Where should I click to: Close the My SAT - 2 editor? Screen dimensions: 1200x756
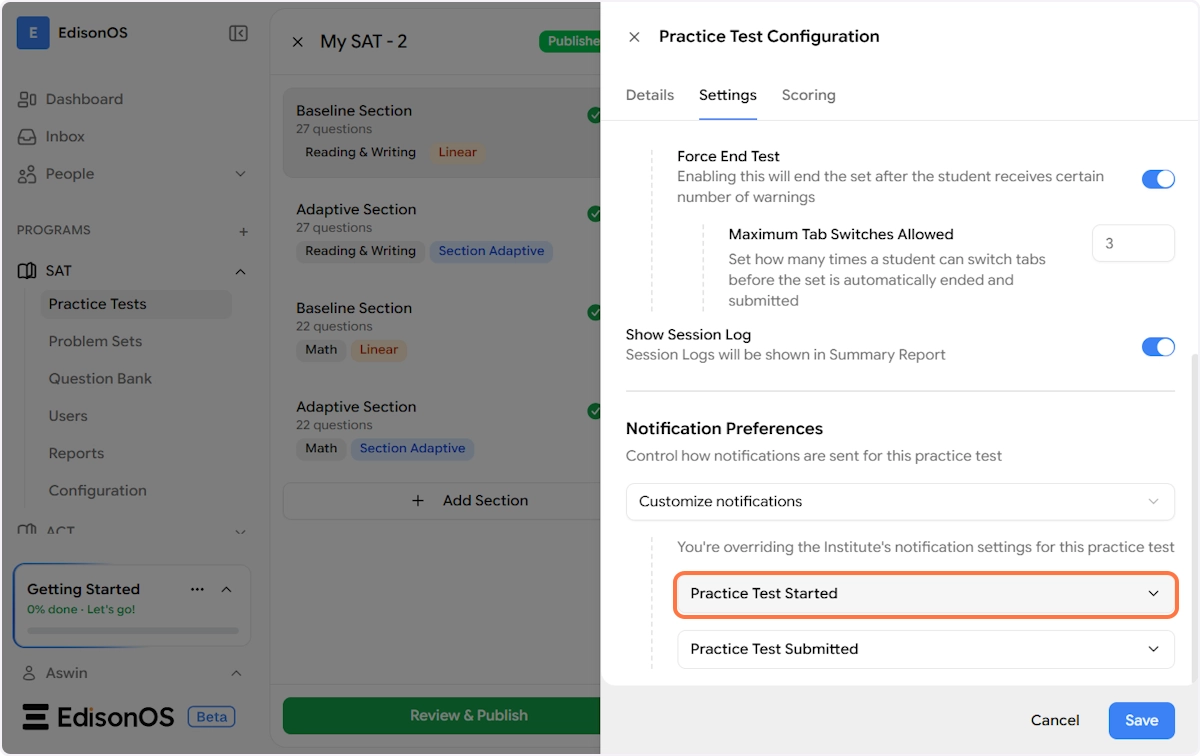[297, 42]
